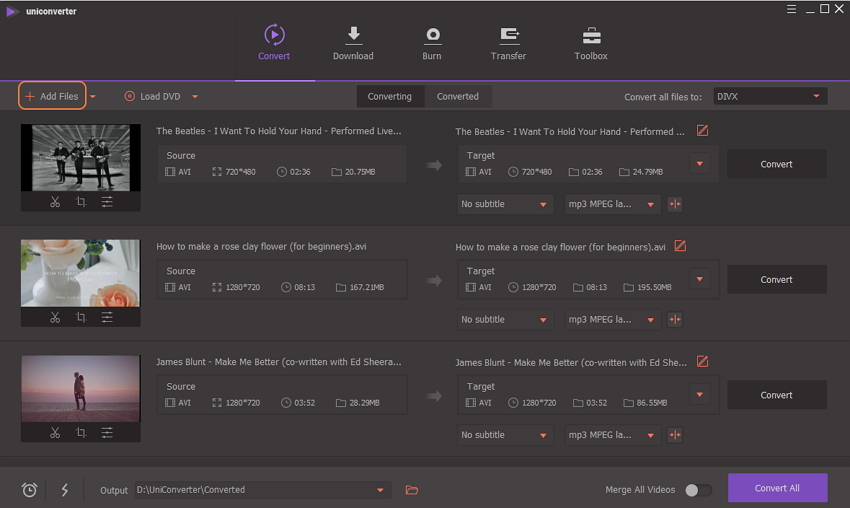Toggle the Merge All Videos switch

pos(698,490)
